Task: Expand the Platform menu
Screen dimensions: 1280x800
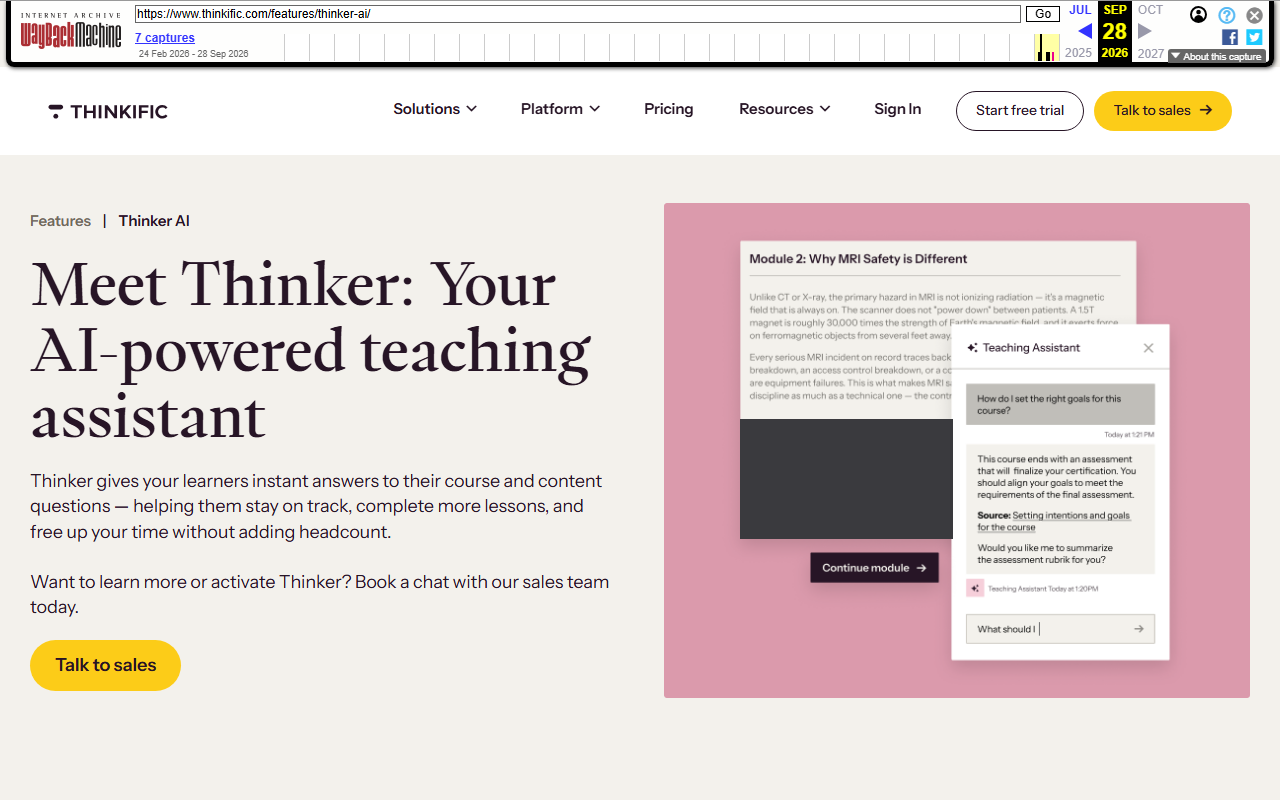Action: (x=560, y=109)
